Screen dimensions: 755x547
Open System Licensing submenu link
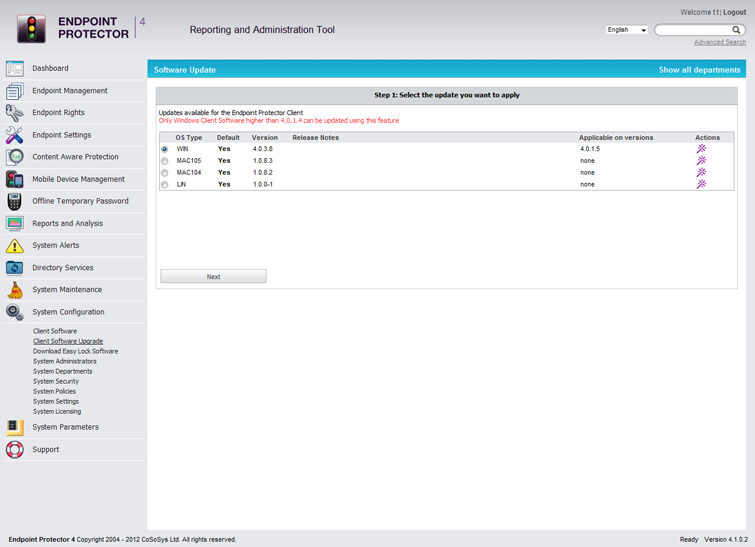57,412
